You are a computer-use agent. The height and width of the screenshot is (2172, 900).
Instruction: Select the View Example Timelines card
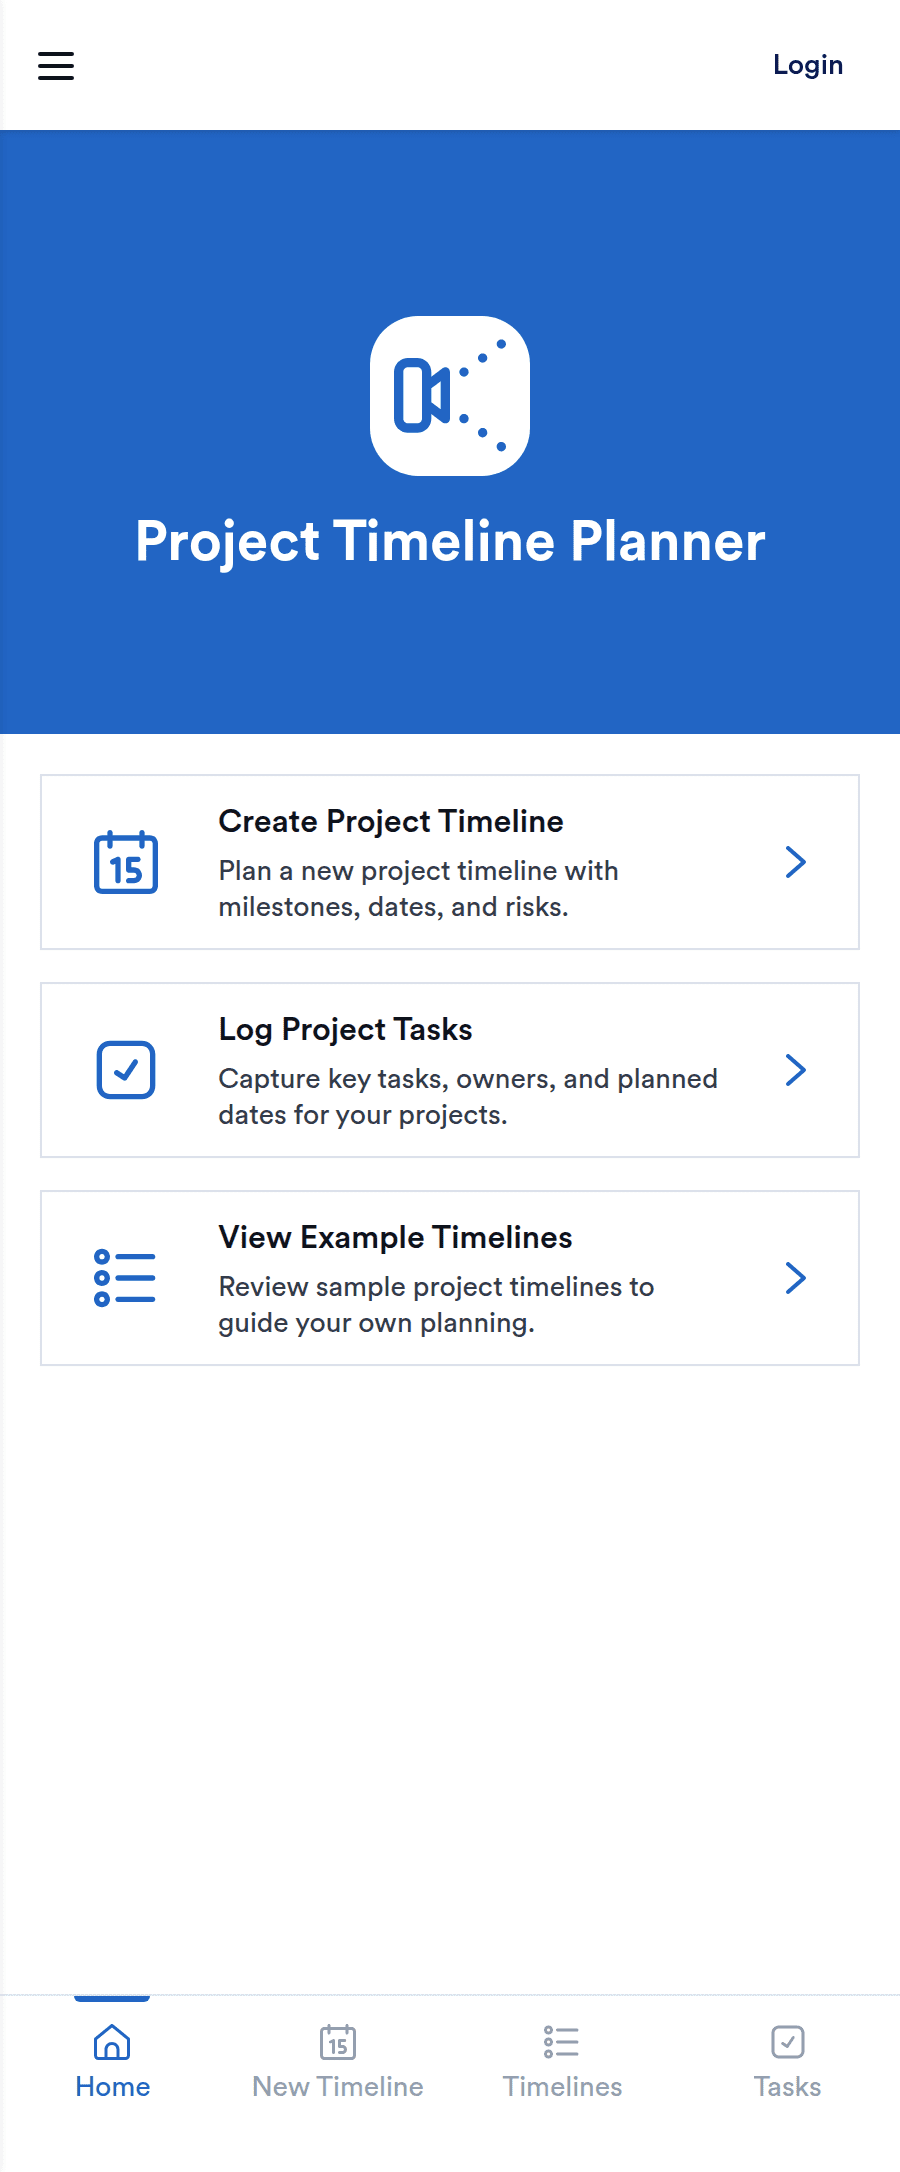[450, 1277]
